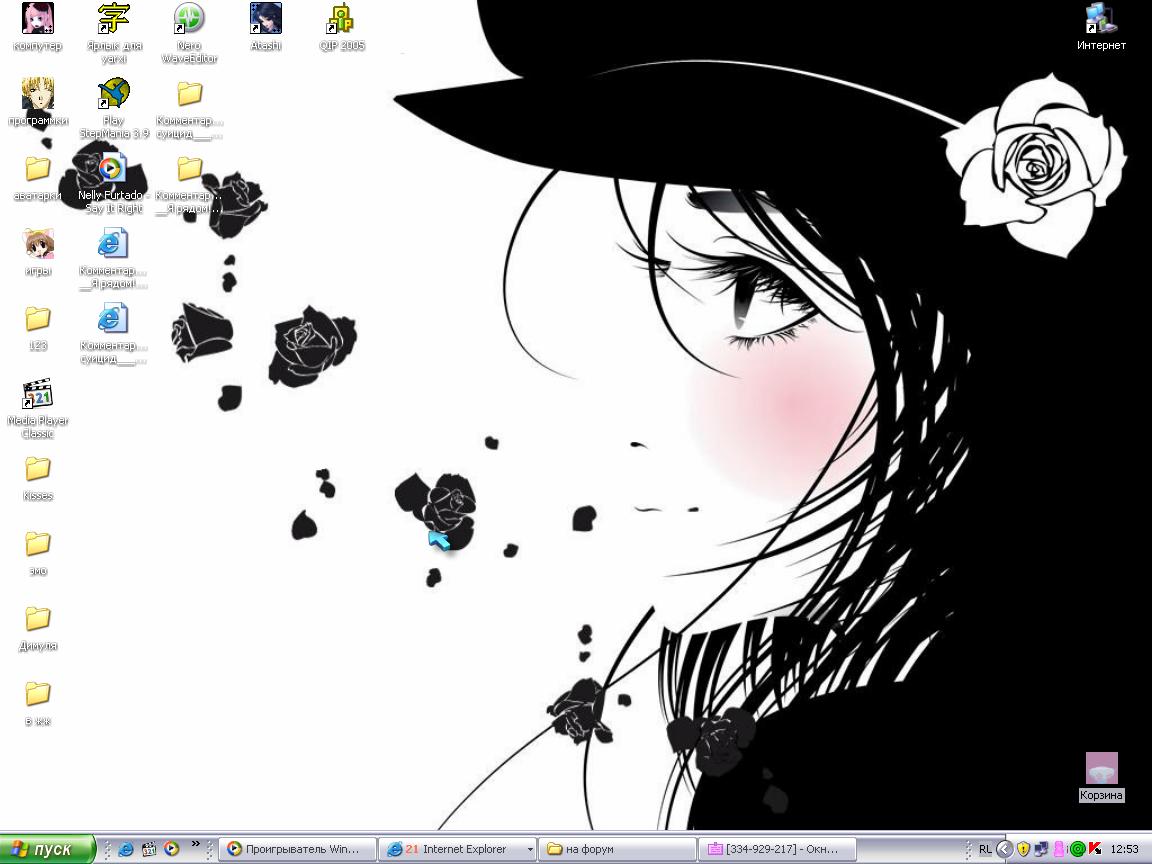Image resolution: width=1152 pixels, height=864 pixels.
Task: Expand hidden system tray icons
Action: [1004, 849]
